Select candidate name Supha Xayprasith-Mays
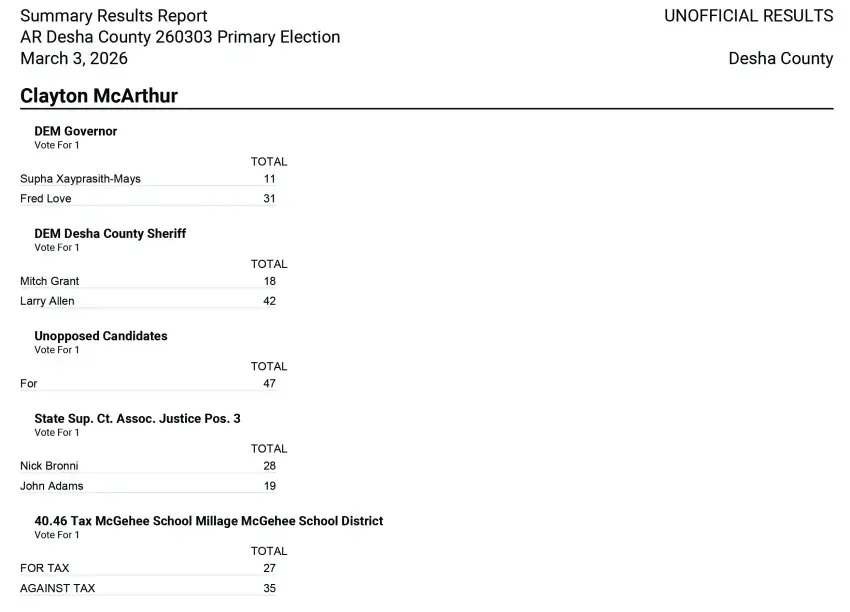Screen dimensions: 850x612 coord(80,179)
